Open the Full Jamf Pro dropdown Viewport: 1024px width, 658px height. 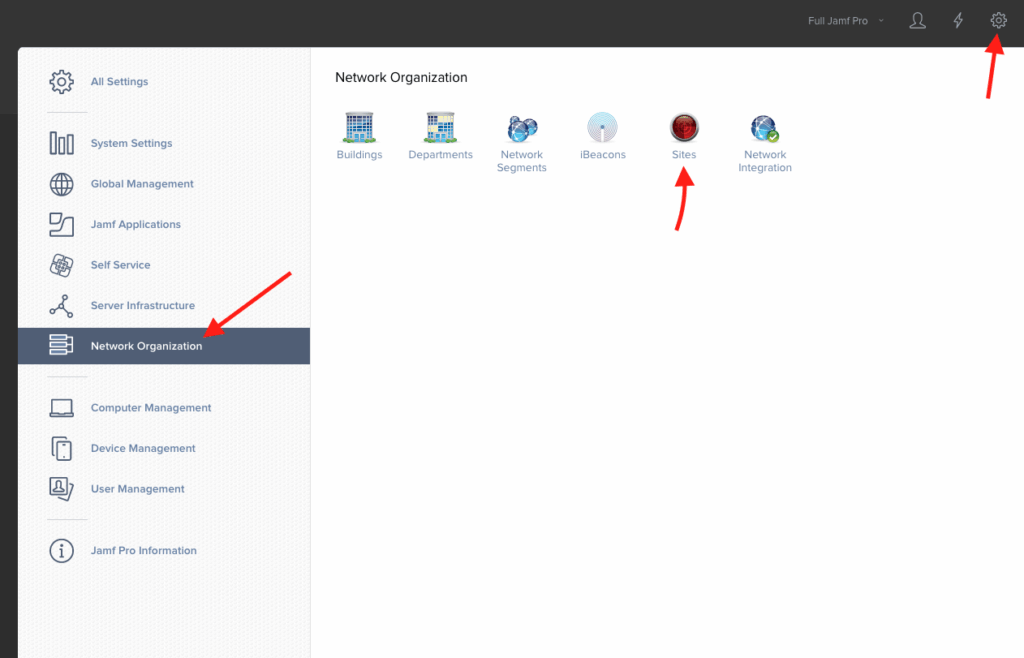tap(843, 20)
